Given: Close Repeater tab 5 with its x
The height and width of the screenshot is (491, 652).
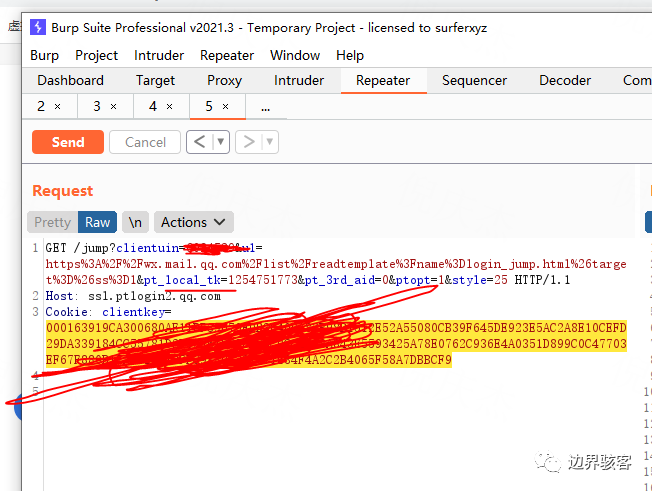Looking at the screenshot, I should click(x=225, y=107).
